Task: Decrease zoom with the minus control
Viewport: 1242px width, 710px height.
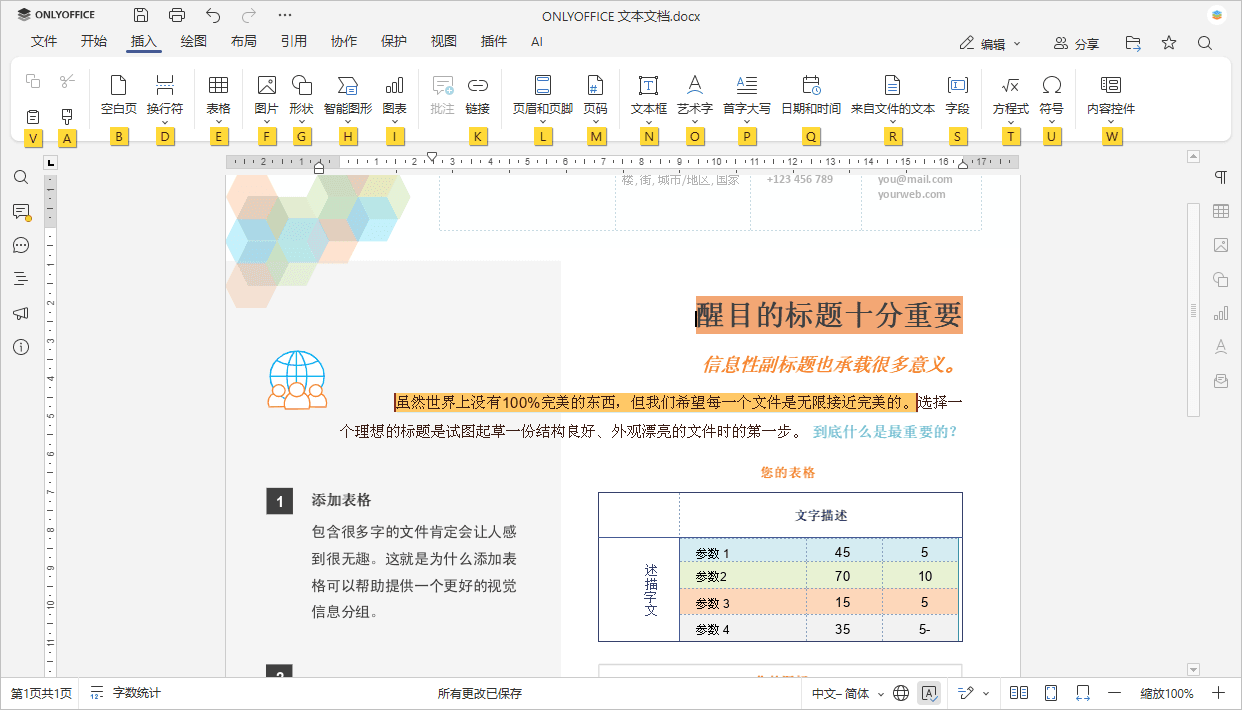Action: coord(1113,692)
